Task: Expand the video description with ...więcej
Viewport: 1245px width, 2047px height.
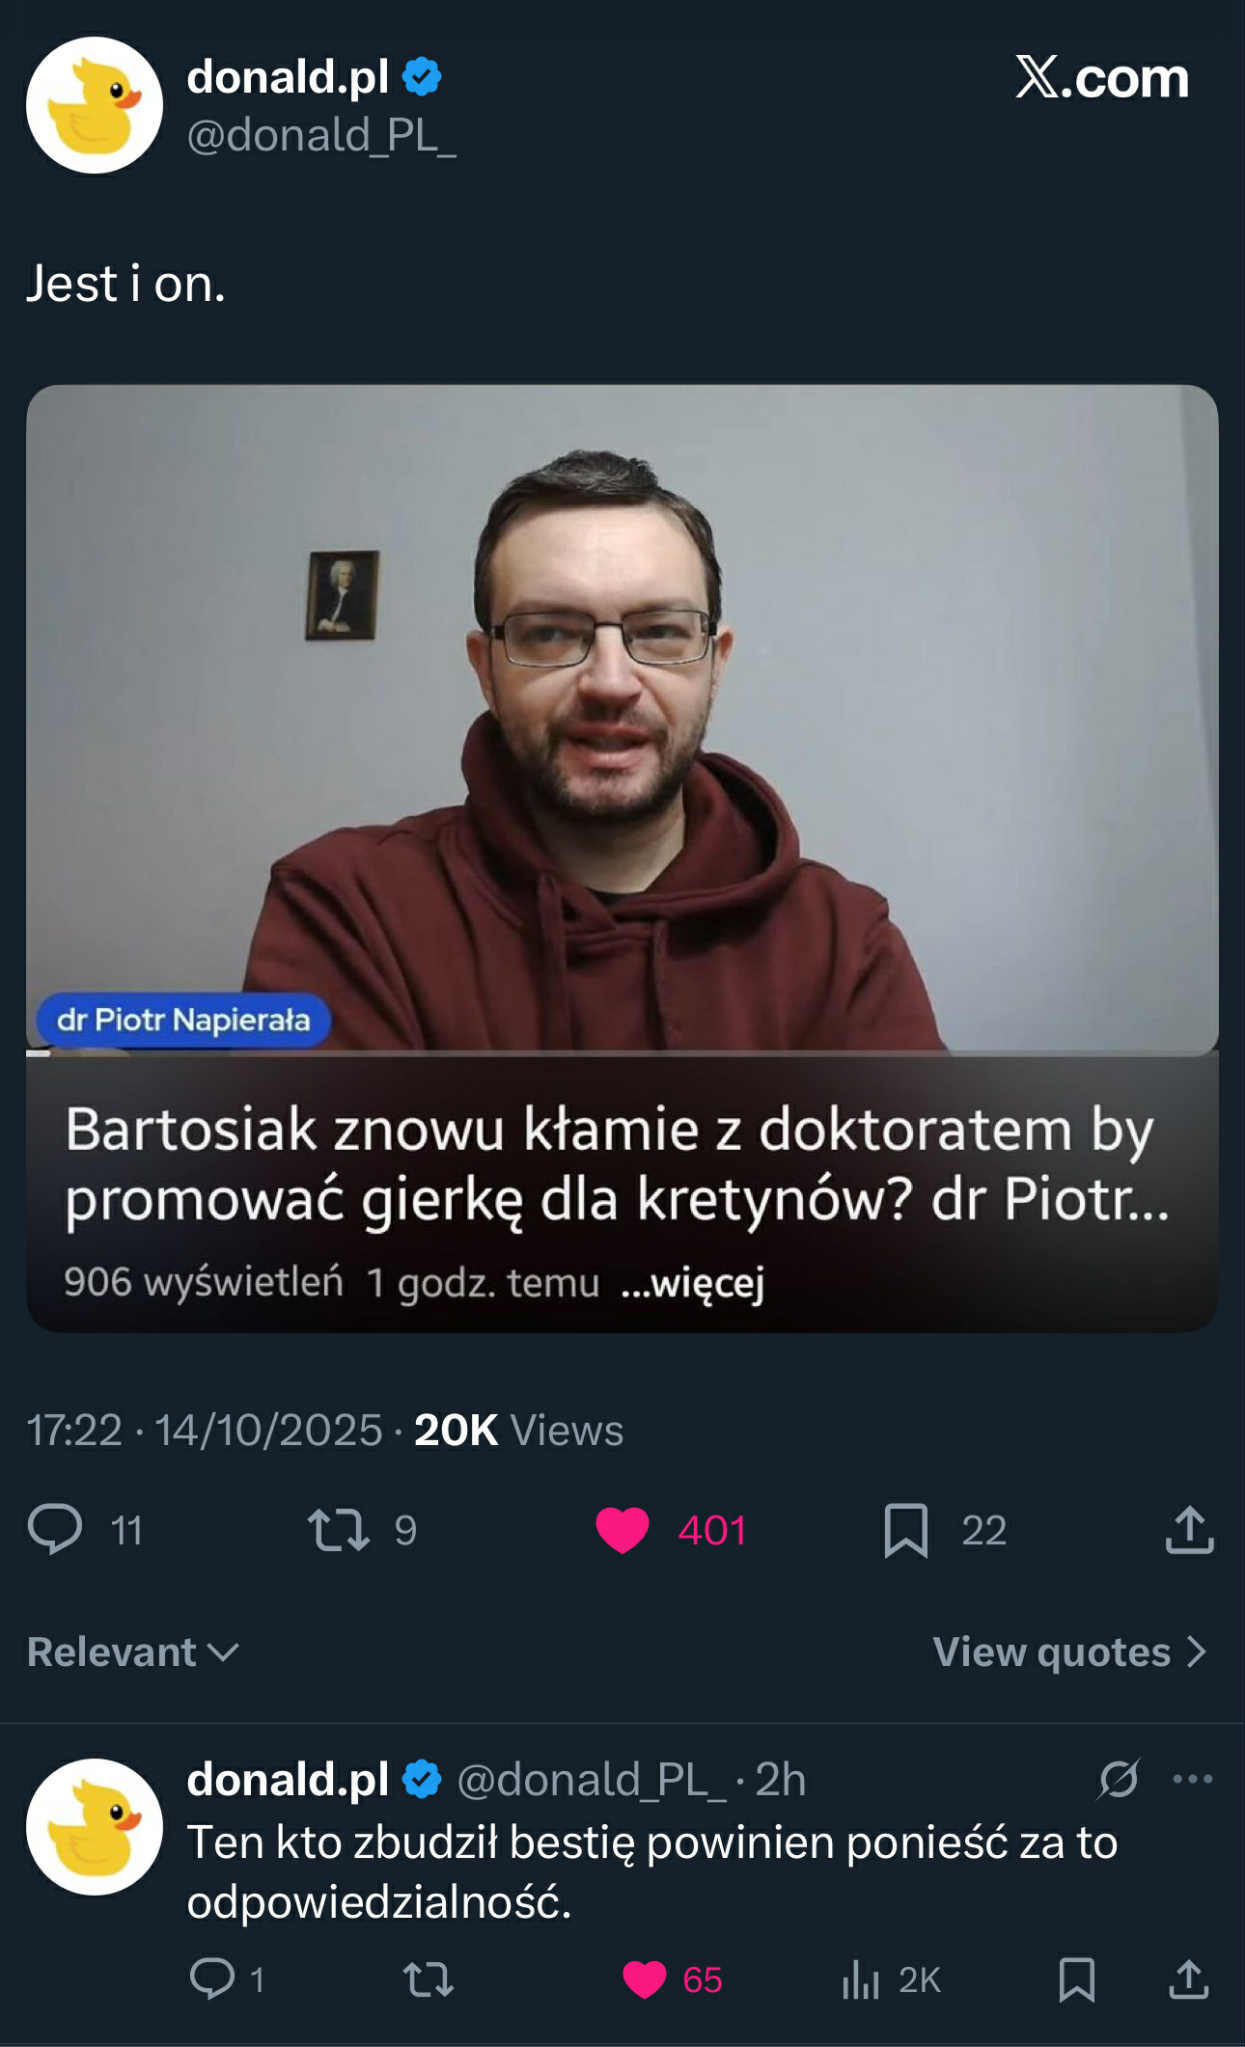Action: point(692,1282)
